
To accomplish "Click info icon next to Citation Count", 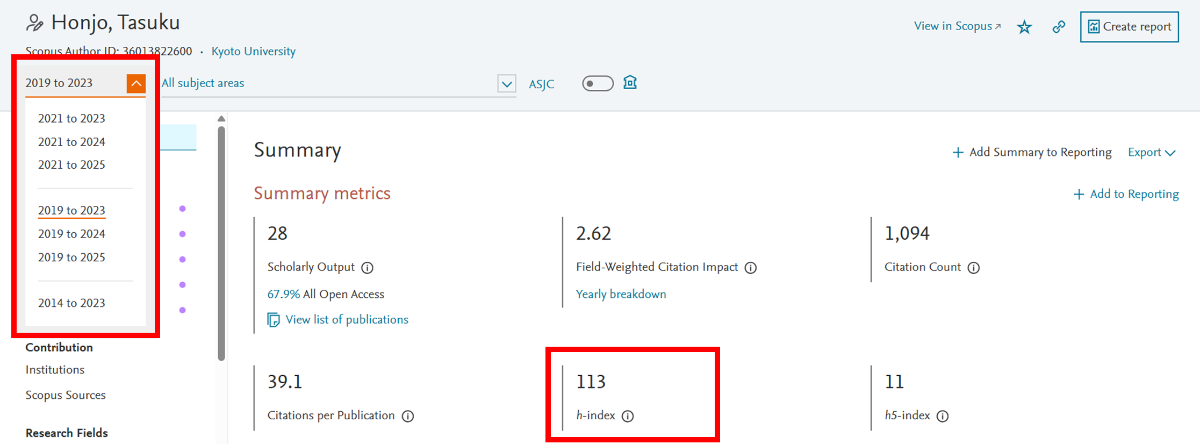I will tap(974, 268).
